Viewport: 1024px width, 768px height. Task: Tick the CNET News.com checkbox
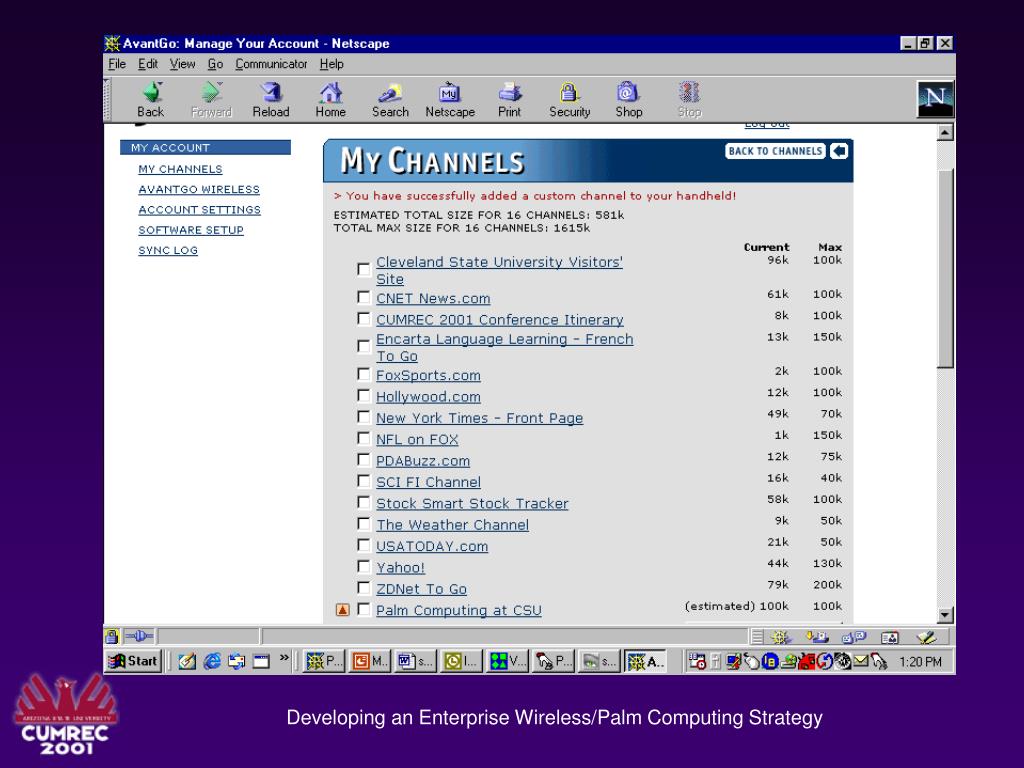pyautogui.click(x=364, y=297)
